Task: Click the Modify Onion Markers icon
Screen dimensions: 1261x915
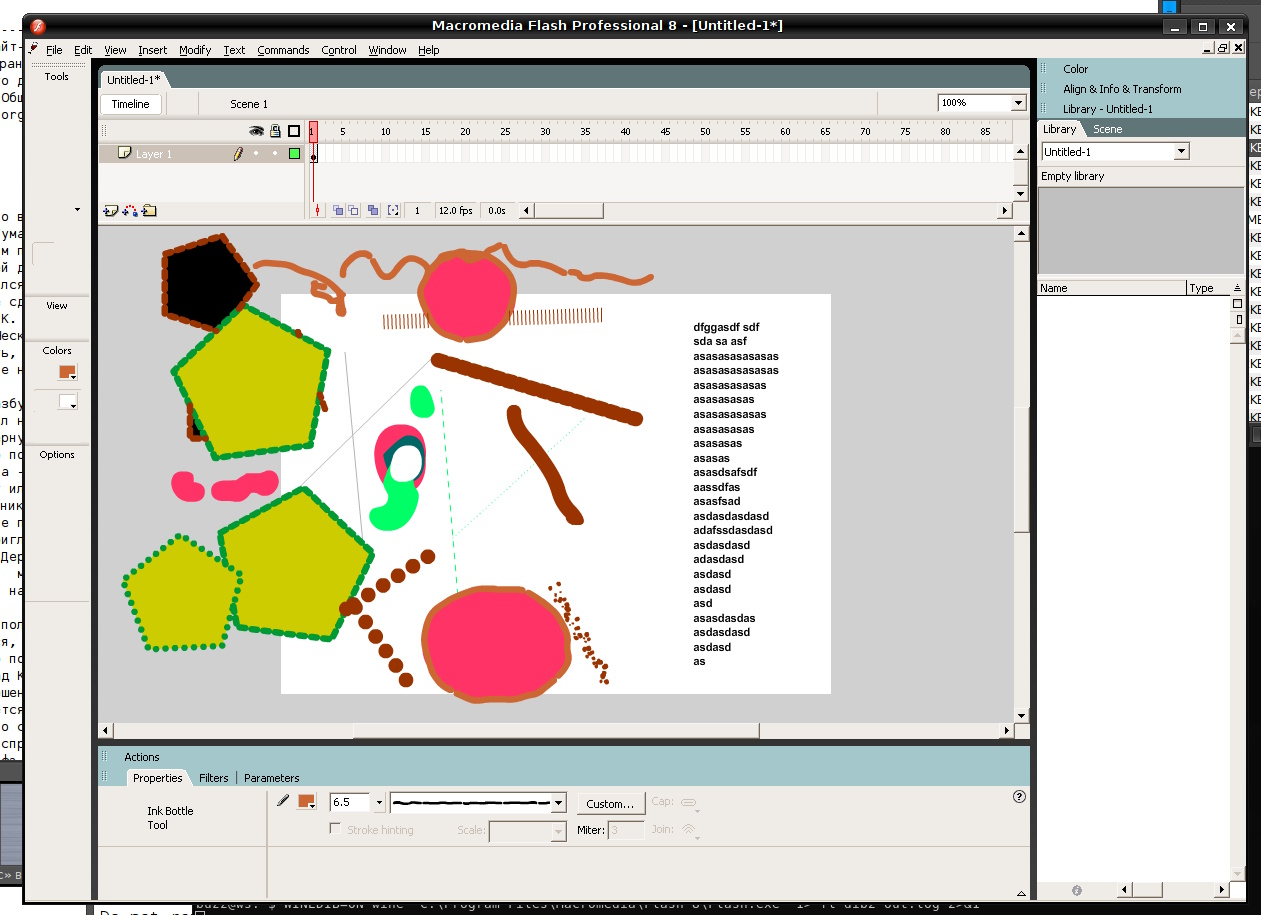Action: coord(393,211)
